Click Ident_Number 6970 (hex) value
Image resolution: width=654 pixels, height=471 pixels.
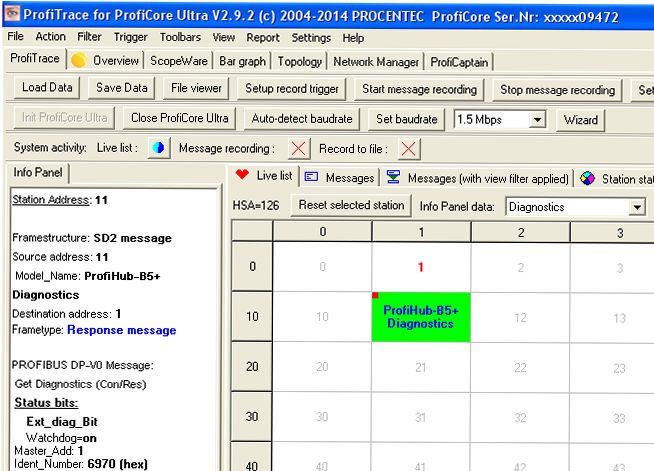pyautogui.click(x=117, y=464)
